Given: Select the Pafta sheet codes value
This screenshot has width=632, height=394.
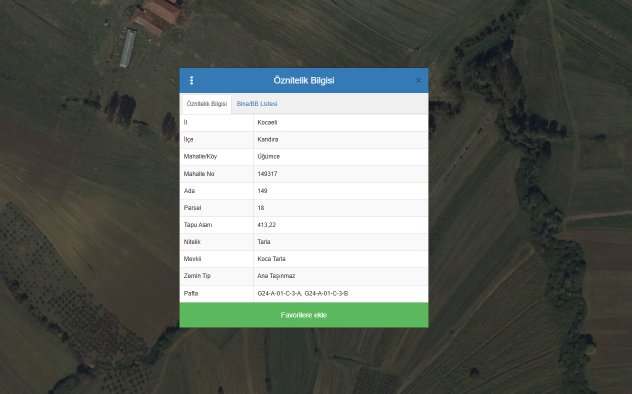Looking at the screenshot, I should tap(303, 293).
